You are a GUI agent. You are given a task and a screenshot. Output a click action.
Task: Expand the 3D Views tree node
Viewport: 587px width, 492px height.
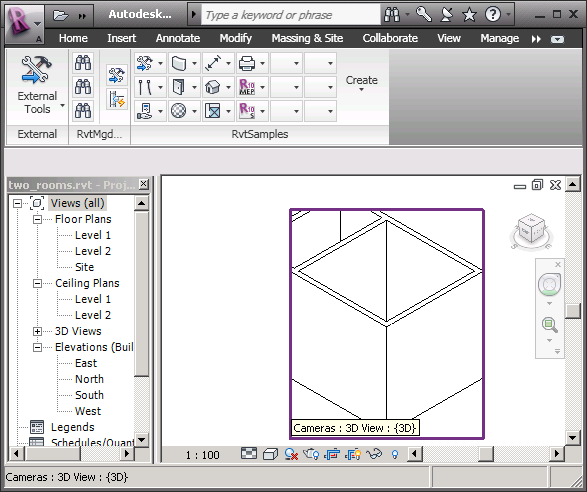[x=37, y=331]
